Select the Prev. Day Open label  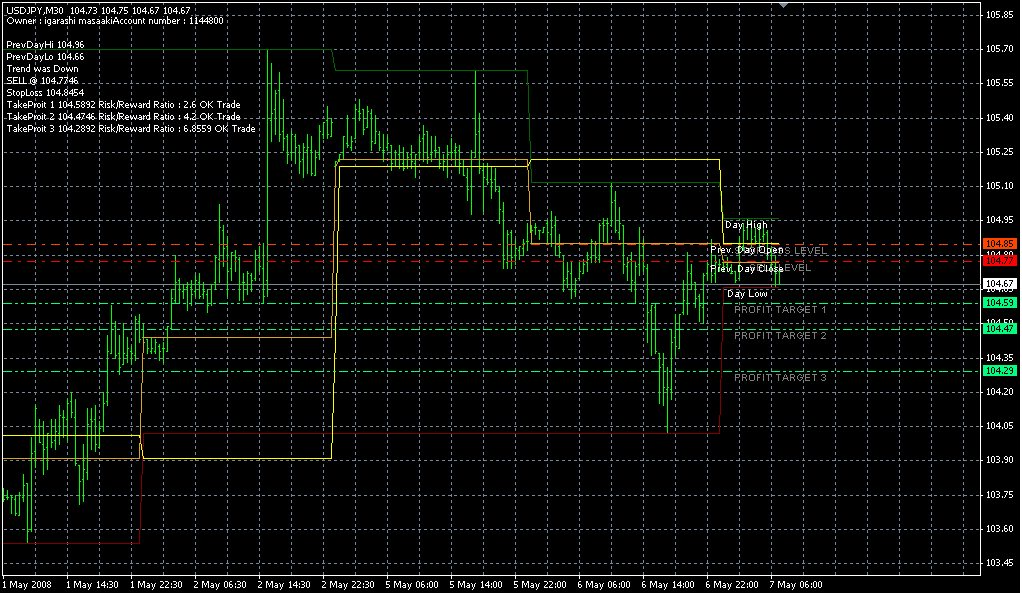pyautogui.click(x=746, y=250)
